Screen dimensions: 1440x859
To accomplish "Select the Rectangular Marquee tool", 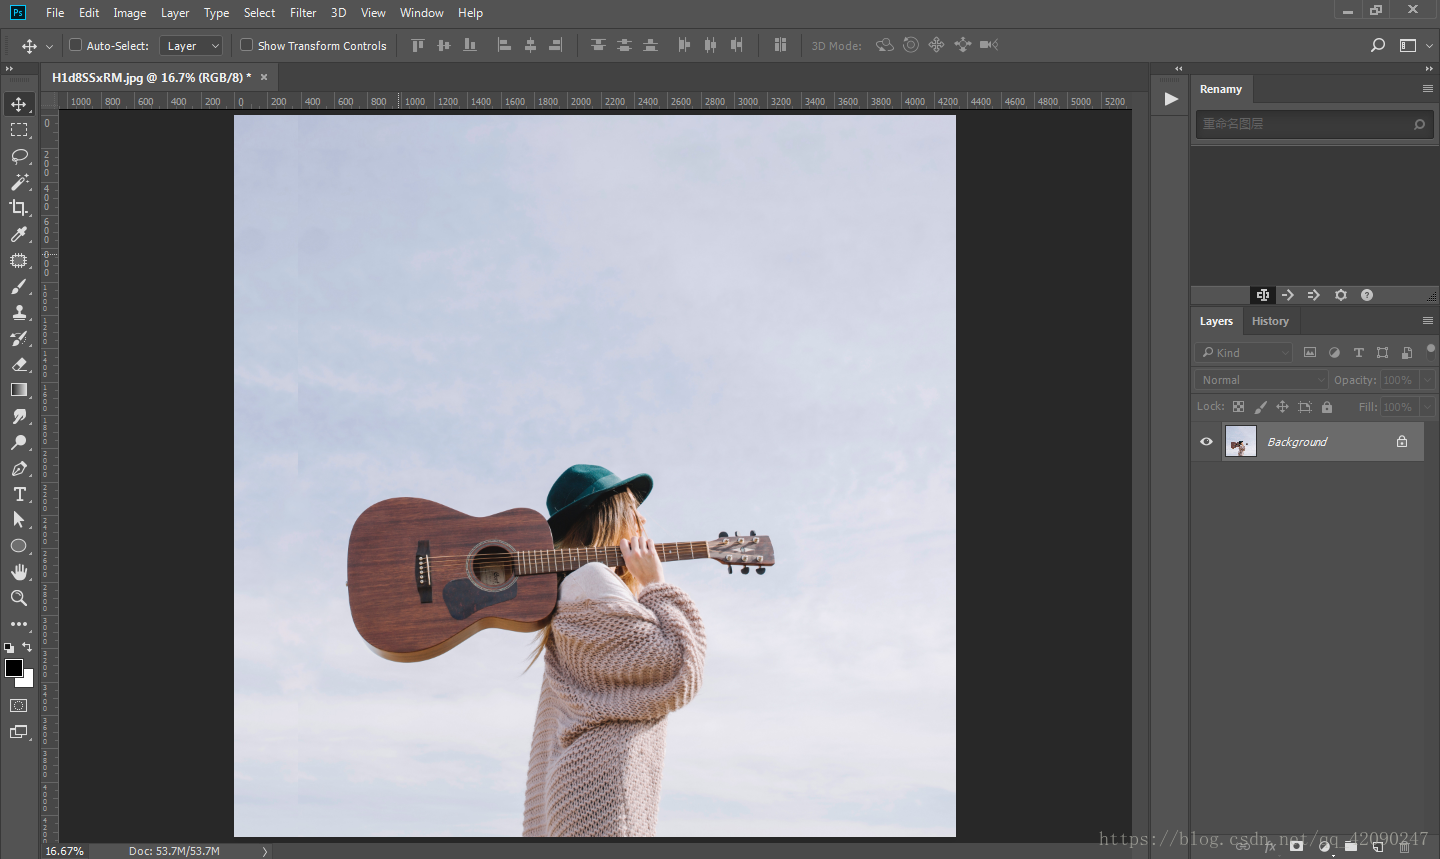I will coord(19,130).
